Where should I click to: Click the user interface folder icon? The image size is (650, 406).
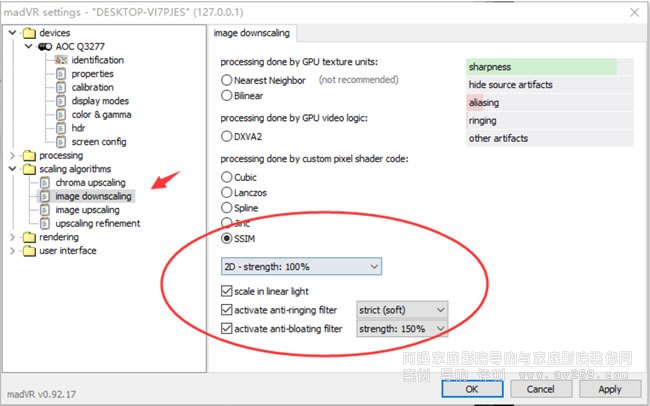(29, 251)
